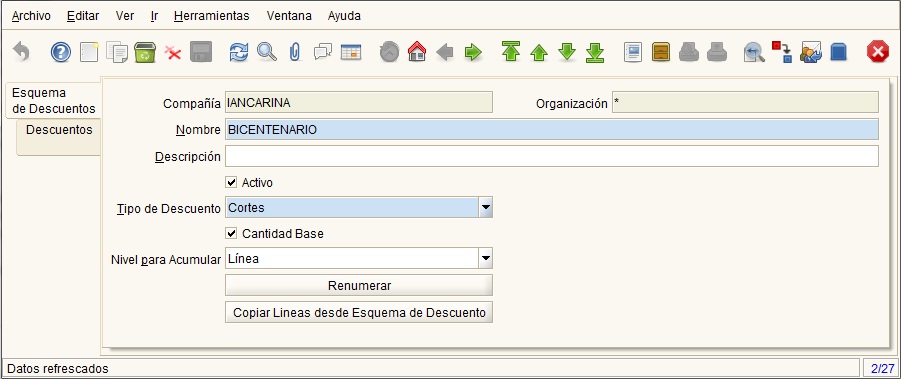The image size is (901, 379).
Task: Click the Datos refrescados status message
Action: 57,368
